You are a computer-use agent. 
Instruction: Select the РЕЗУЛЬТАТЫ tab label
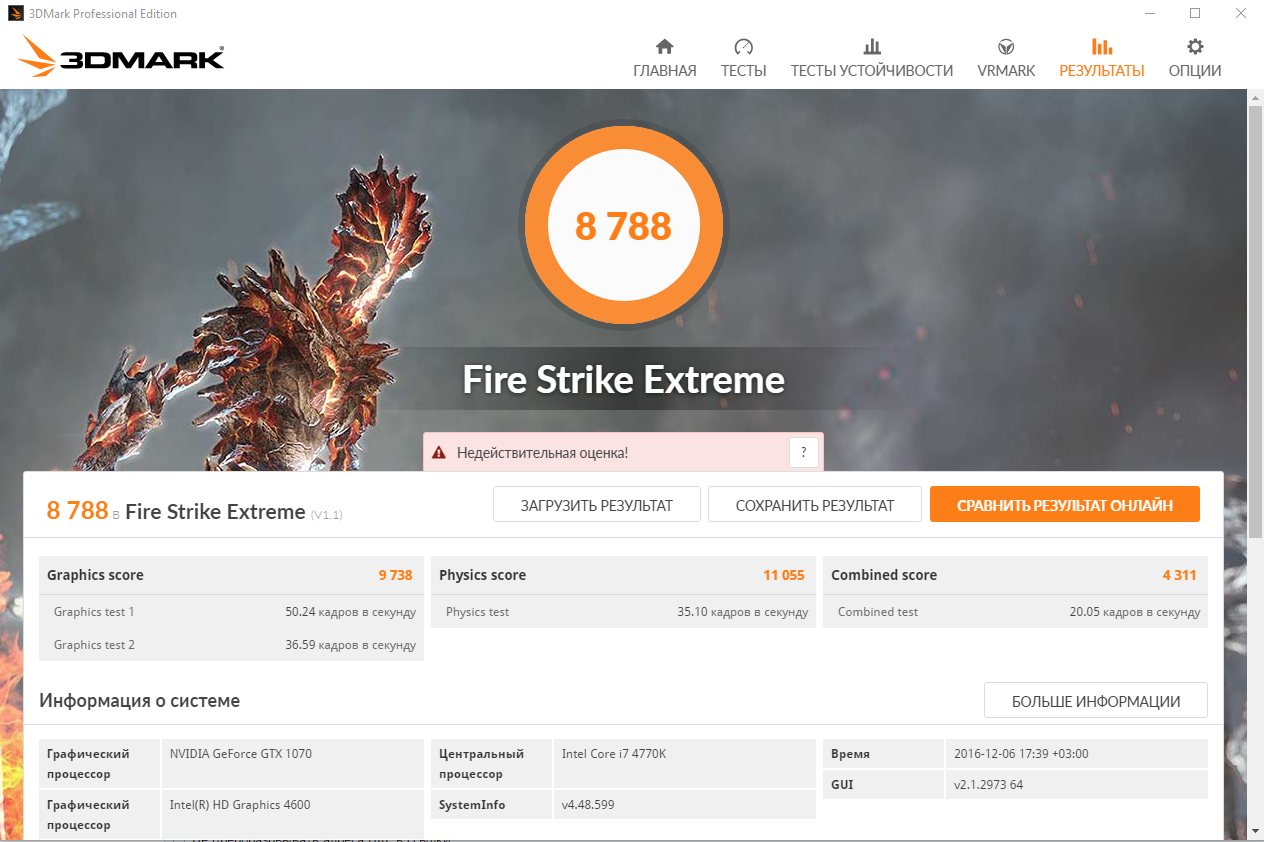(1102, 71)
